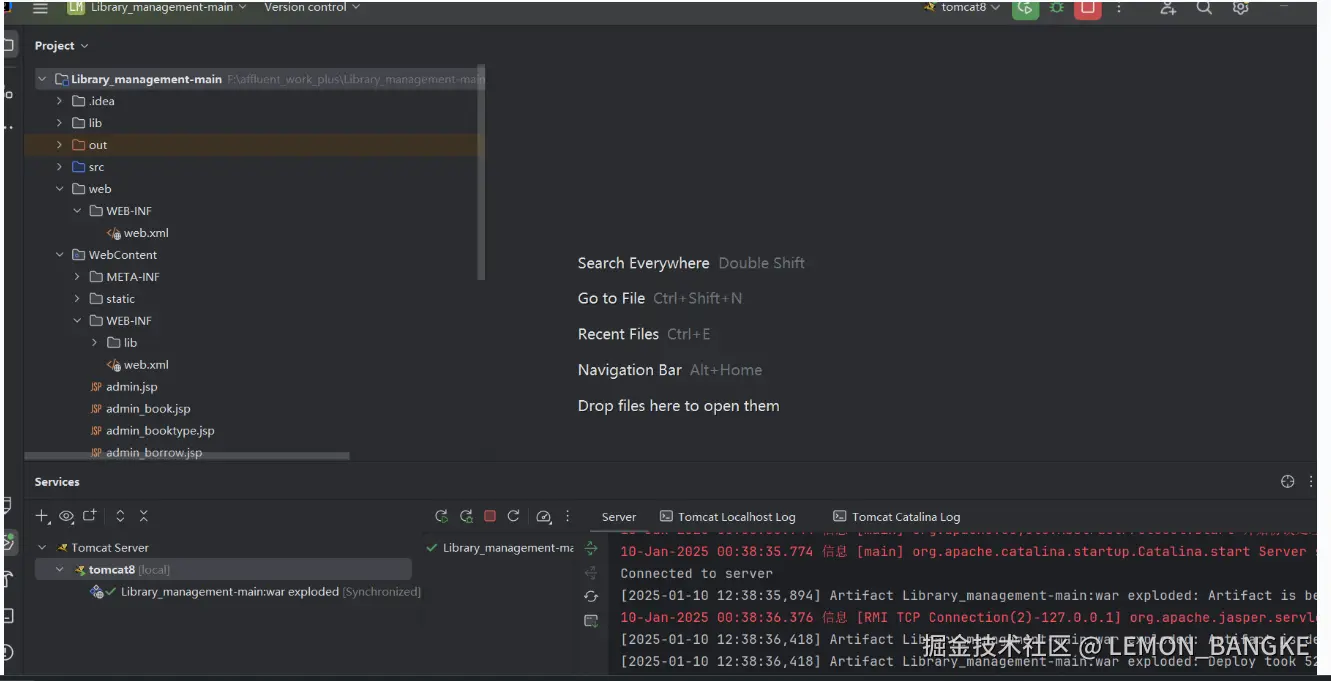
Task: Open IDE settings gear icon
Action: [1241, 8]
